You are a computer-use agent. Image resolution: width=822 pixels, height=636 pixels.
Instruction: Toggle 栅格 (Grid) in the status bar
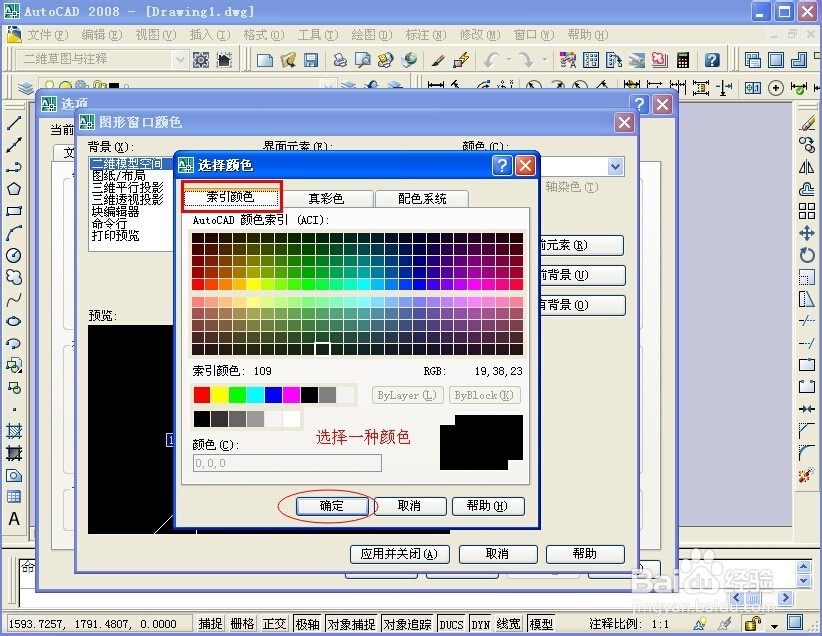point(243,624)
